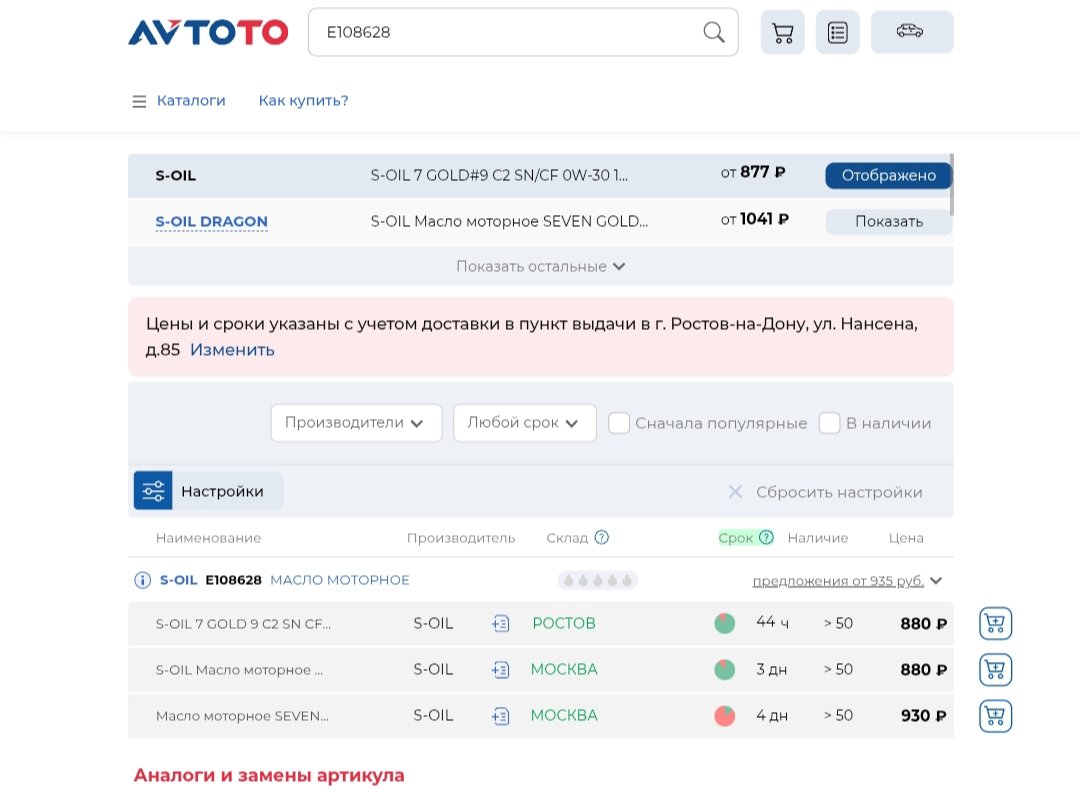Click the delivery pie indicator for 3 дн
The width and height of the screenshot is (1080, 789).
click(725, 669)
